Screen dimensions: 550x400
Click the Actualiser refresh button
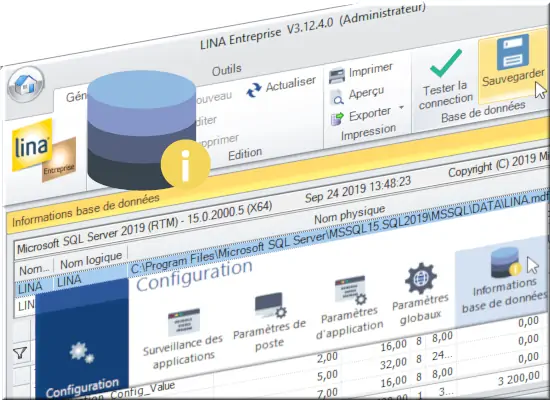[281, 86]
